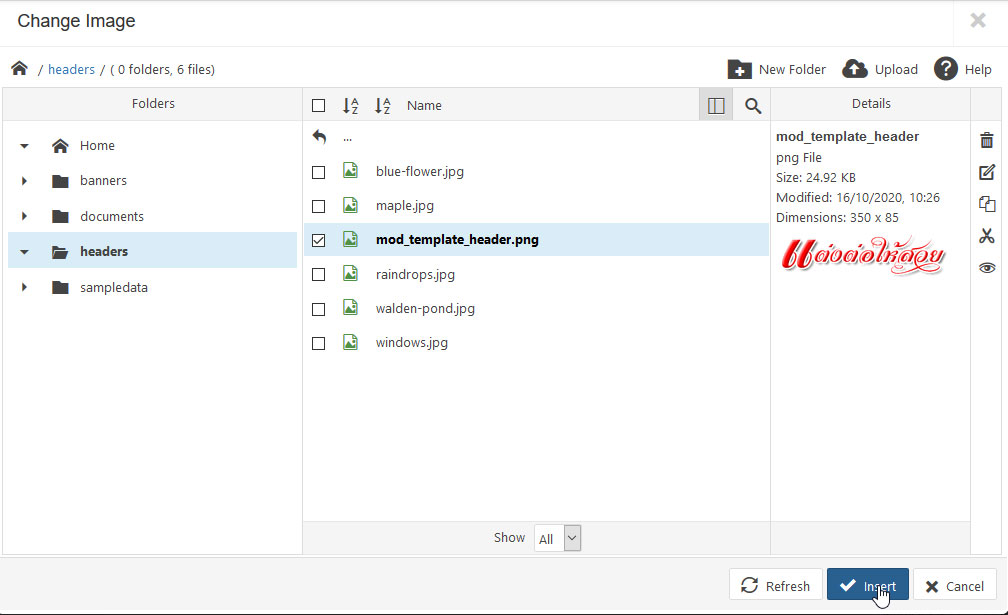
Task: Click the delete trash icon in Details
Action: [987, 140]
